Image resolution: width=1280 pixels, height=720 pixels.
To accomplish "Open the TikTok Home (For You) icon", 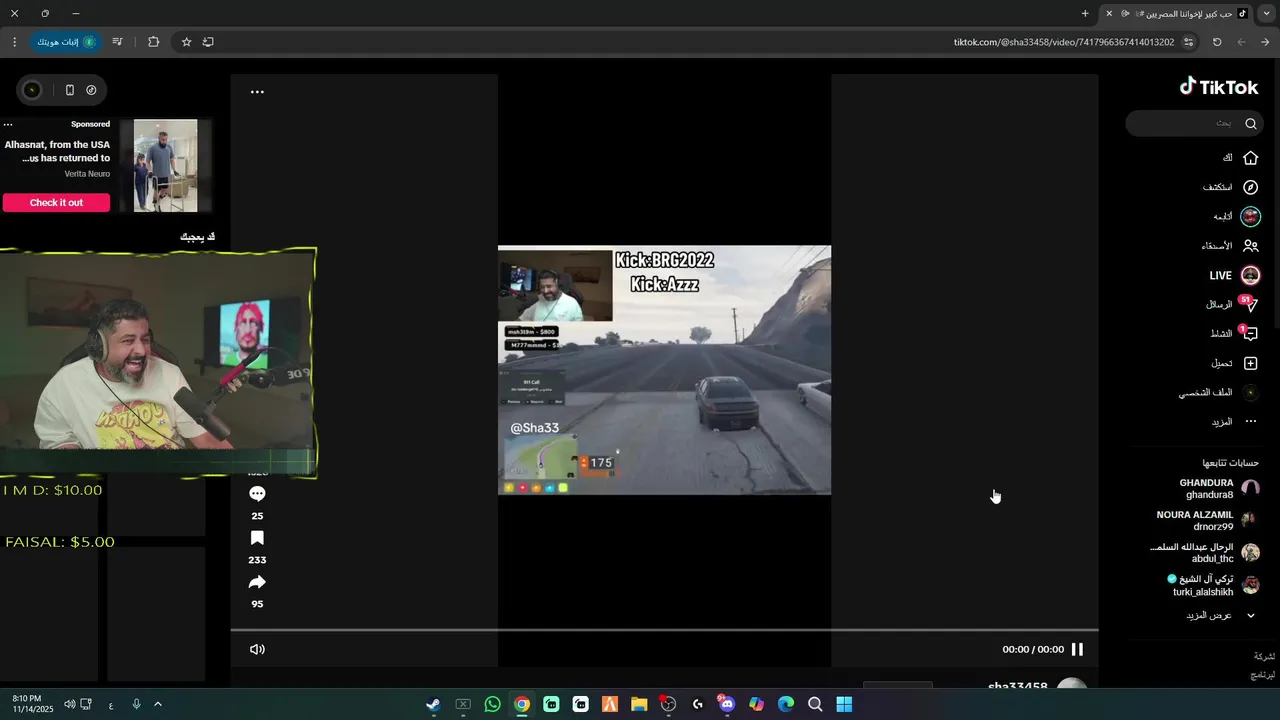I will click(1250, 158).
